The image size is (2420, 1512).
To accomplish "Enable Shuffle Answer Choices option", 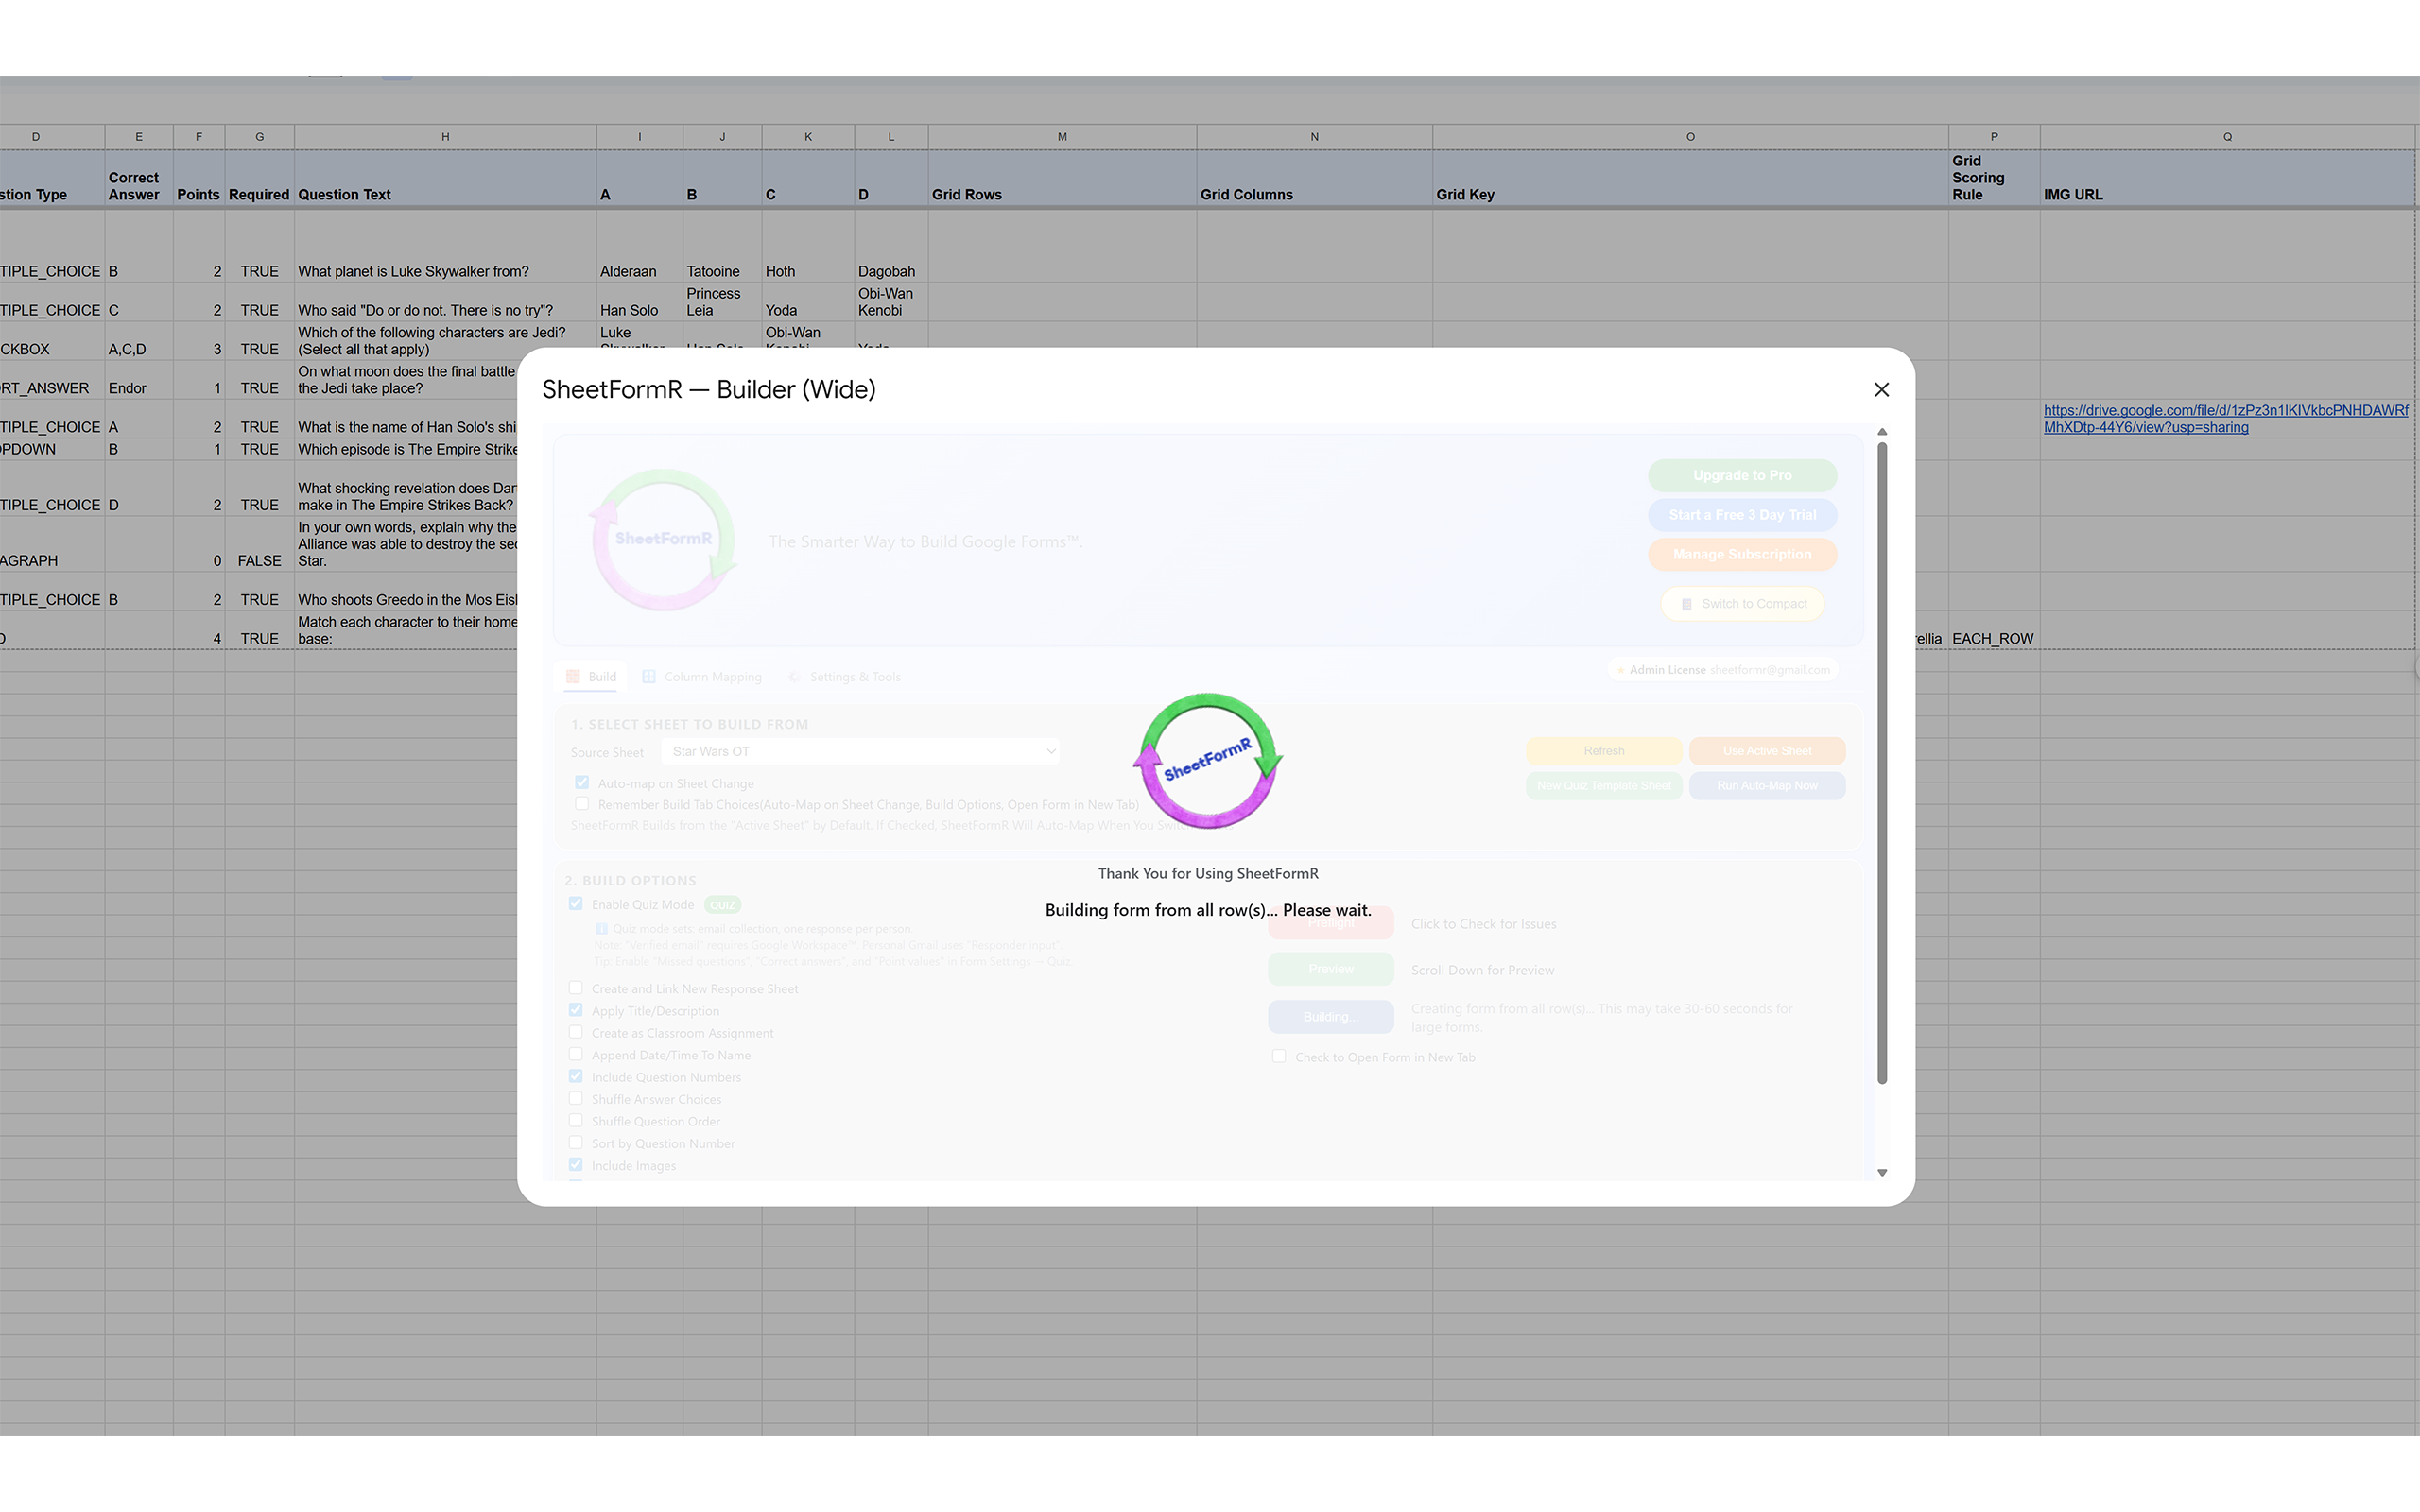I will coord(576,1098).
